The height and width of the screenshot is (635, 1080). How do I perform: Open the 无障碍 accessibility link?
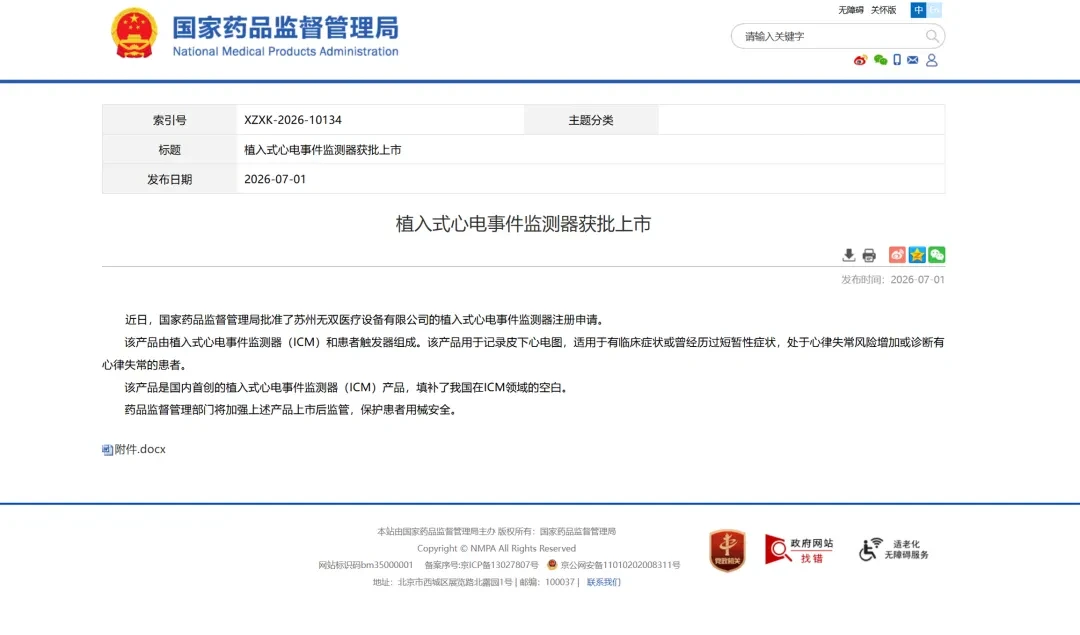851,10
